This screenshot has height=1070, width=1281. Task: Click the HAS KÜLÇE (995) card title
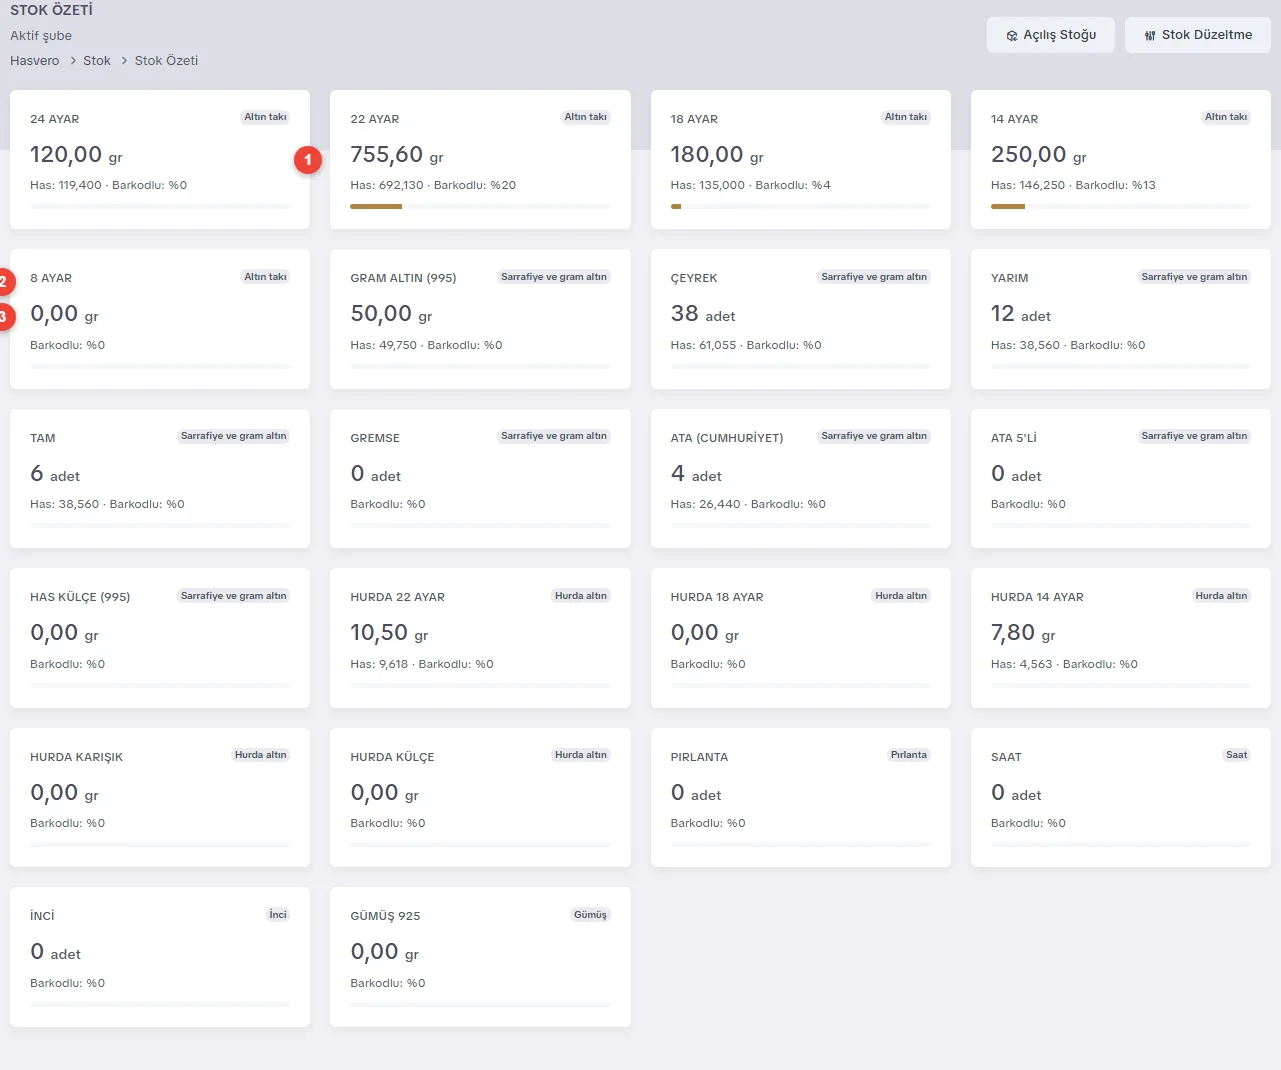pos(80,597)
